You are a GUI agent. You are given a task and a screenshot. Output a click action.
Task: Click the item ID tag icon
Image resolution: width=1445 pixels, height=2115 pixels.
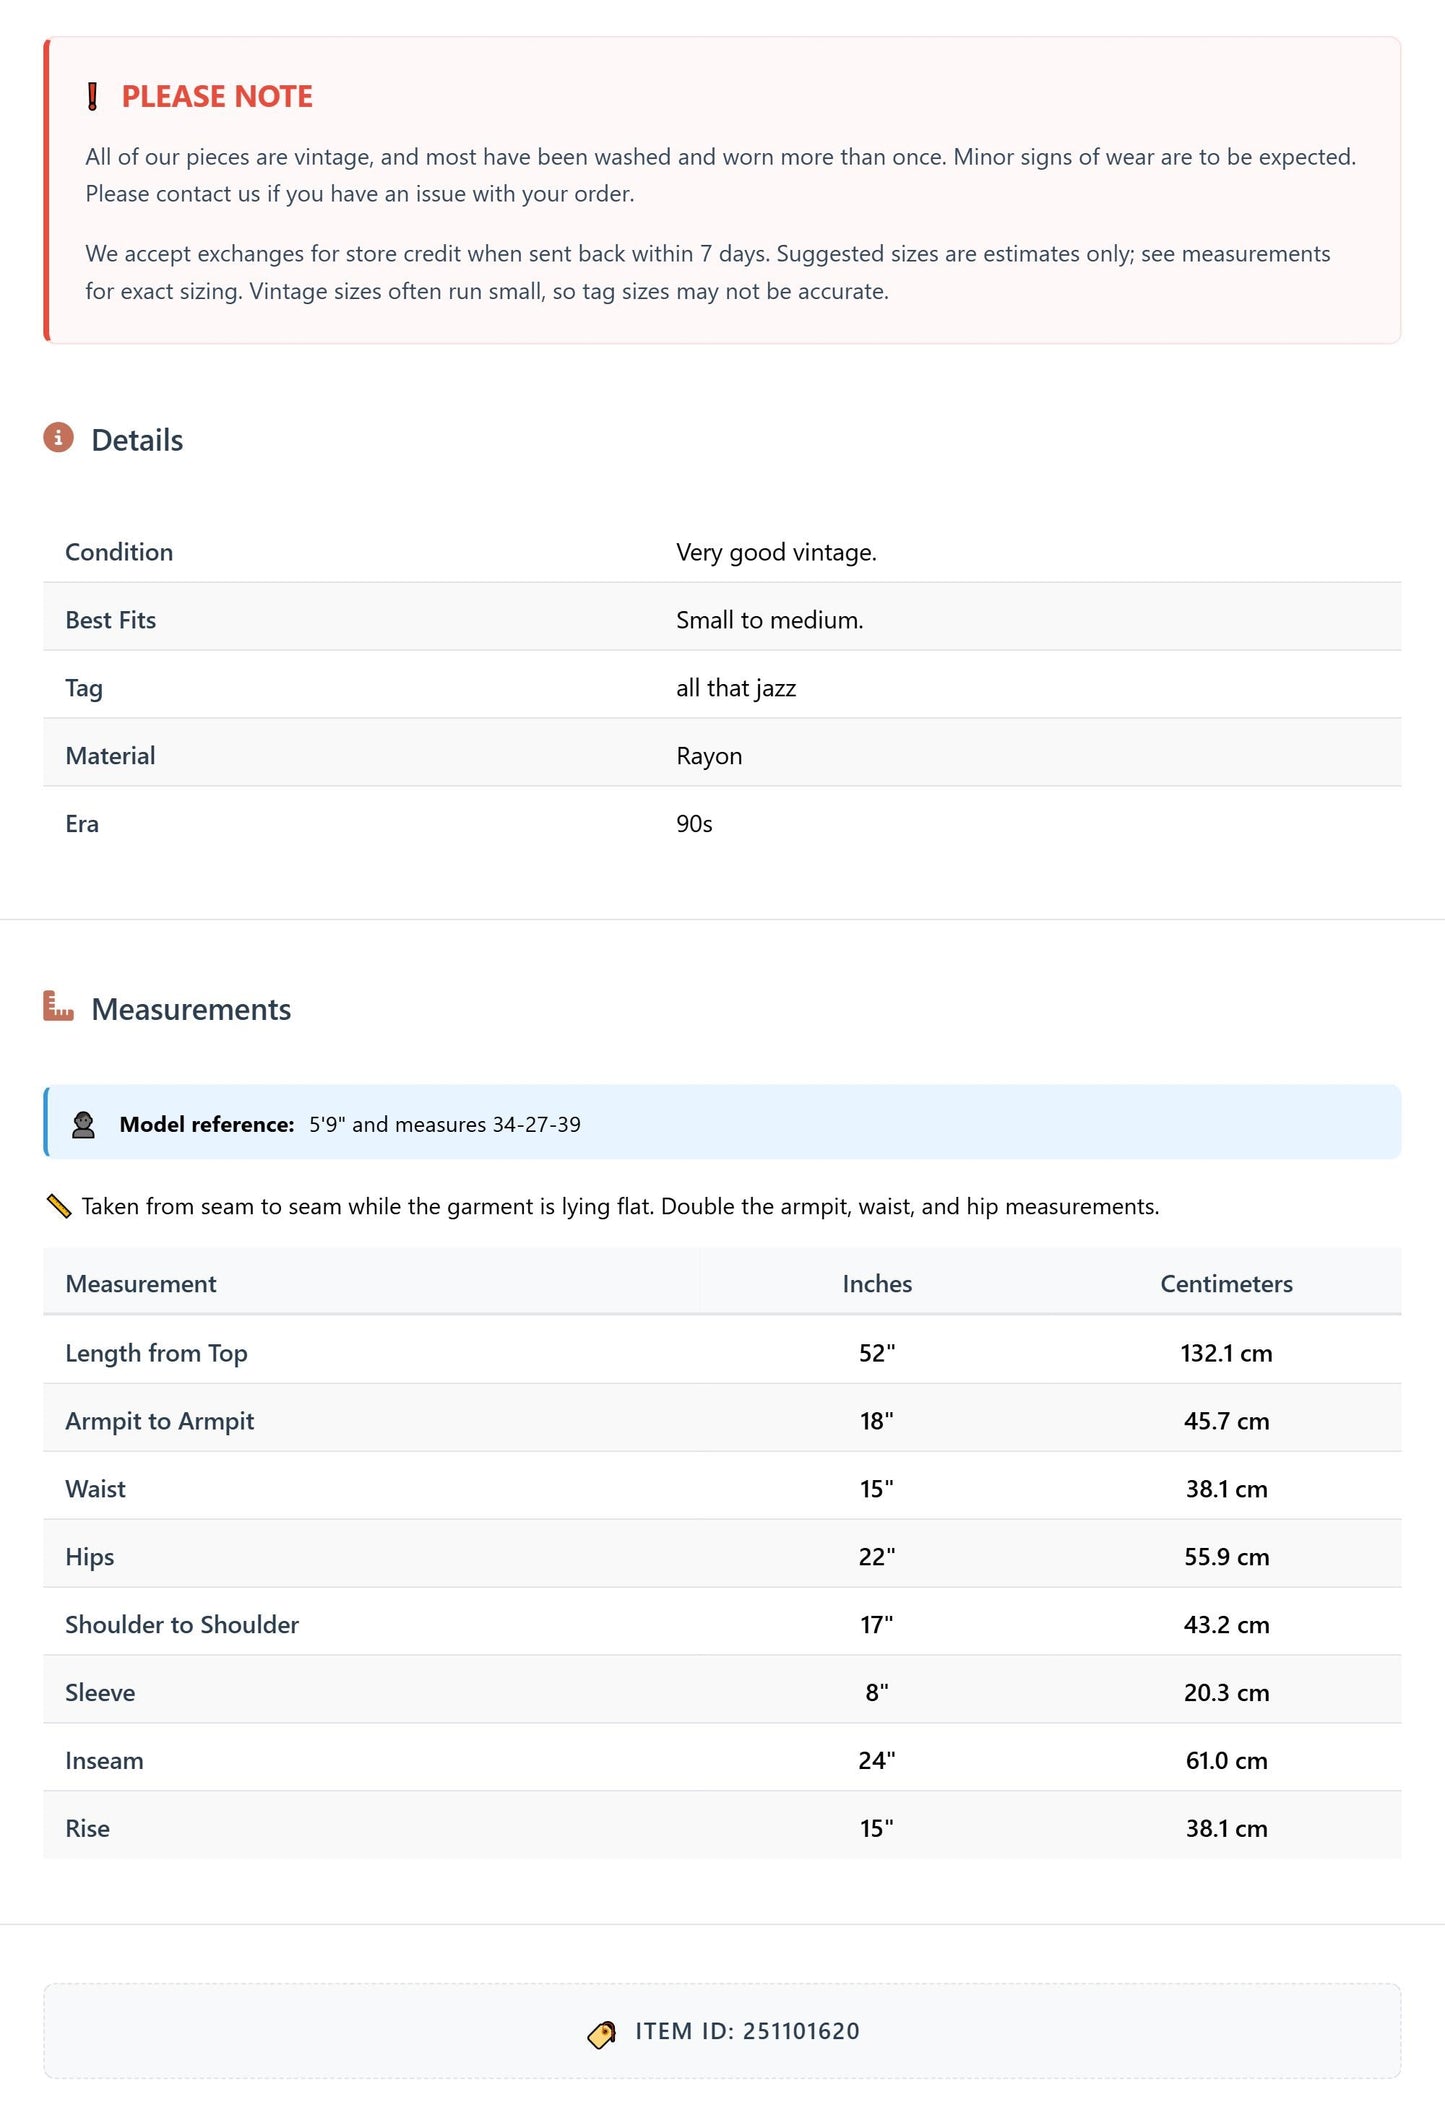click(x=602, y=2033)
